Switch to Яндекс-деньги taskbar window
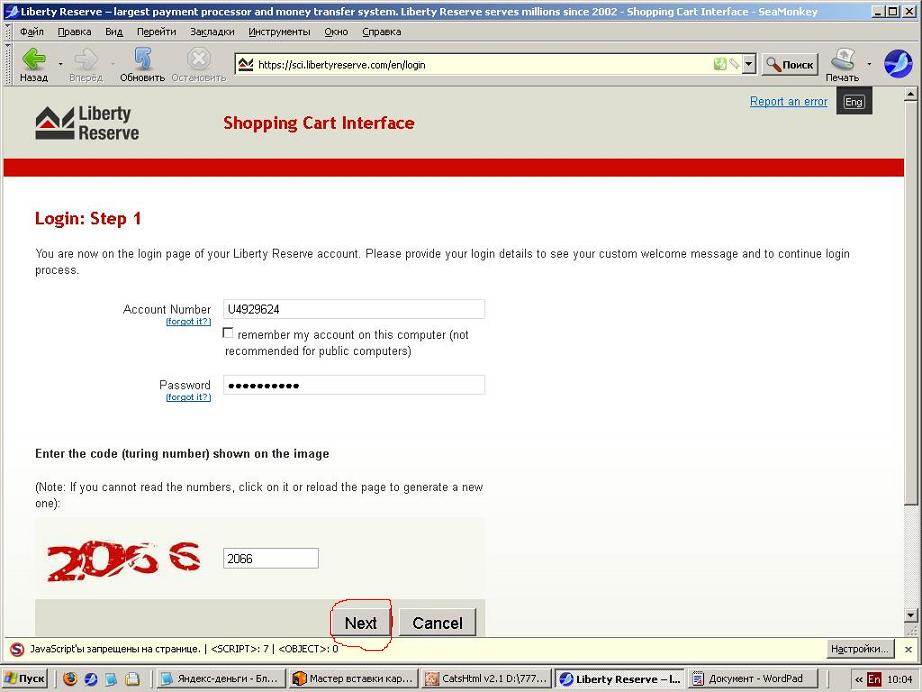 221,679
